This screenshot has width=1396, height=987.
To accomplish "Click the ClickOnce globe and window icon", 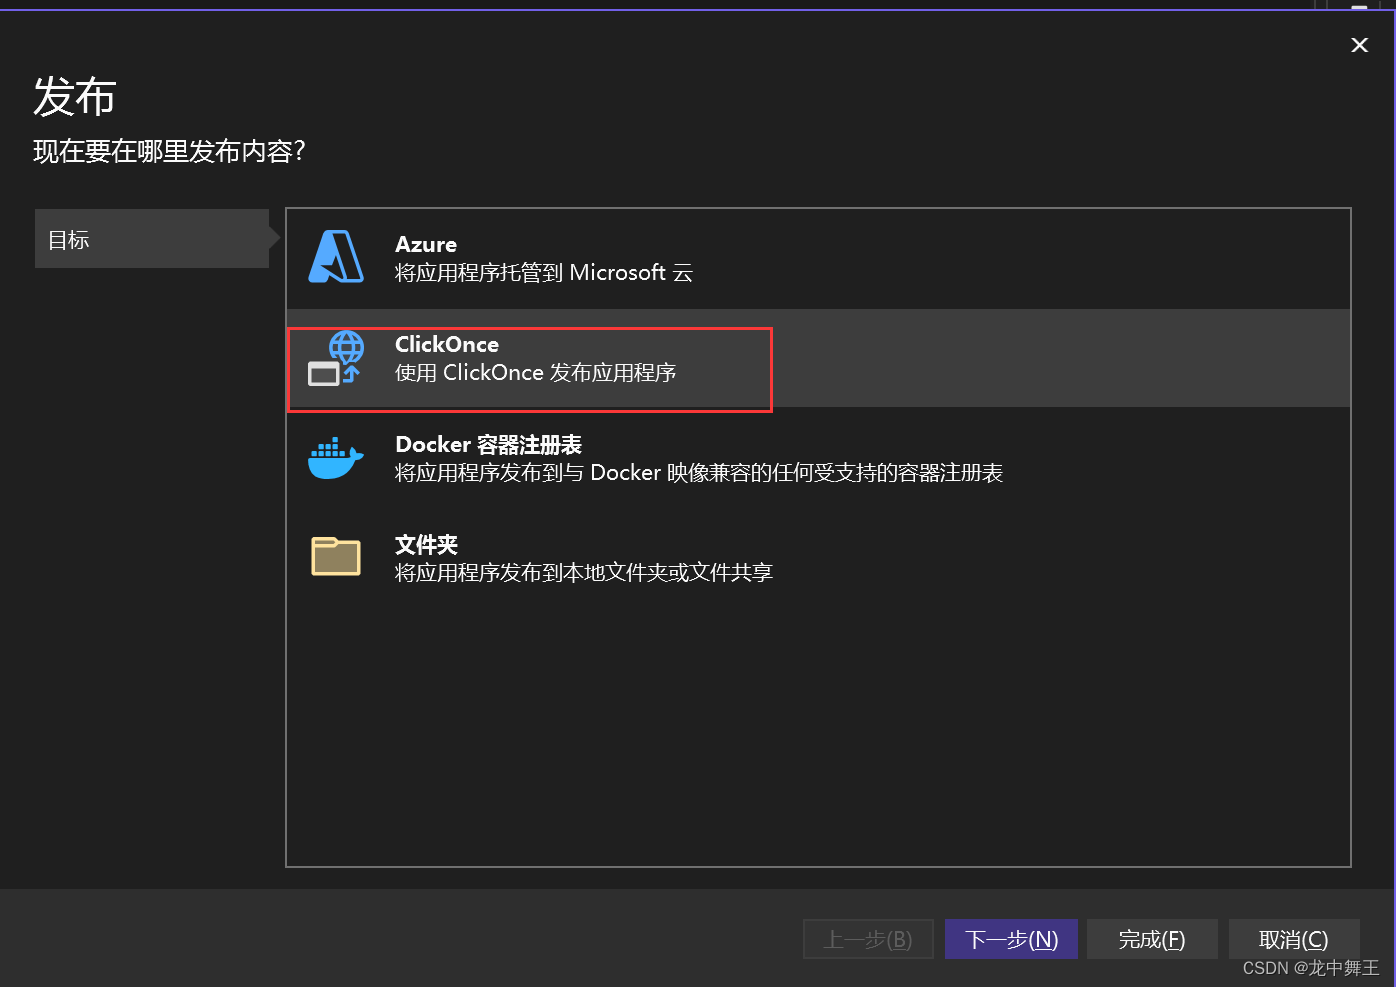I will coord(335,358).
